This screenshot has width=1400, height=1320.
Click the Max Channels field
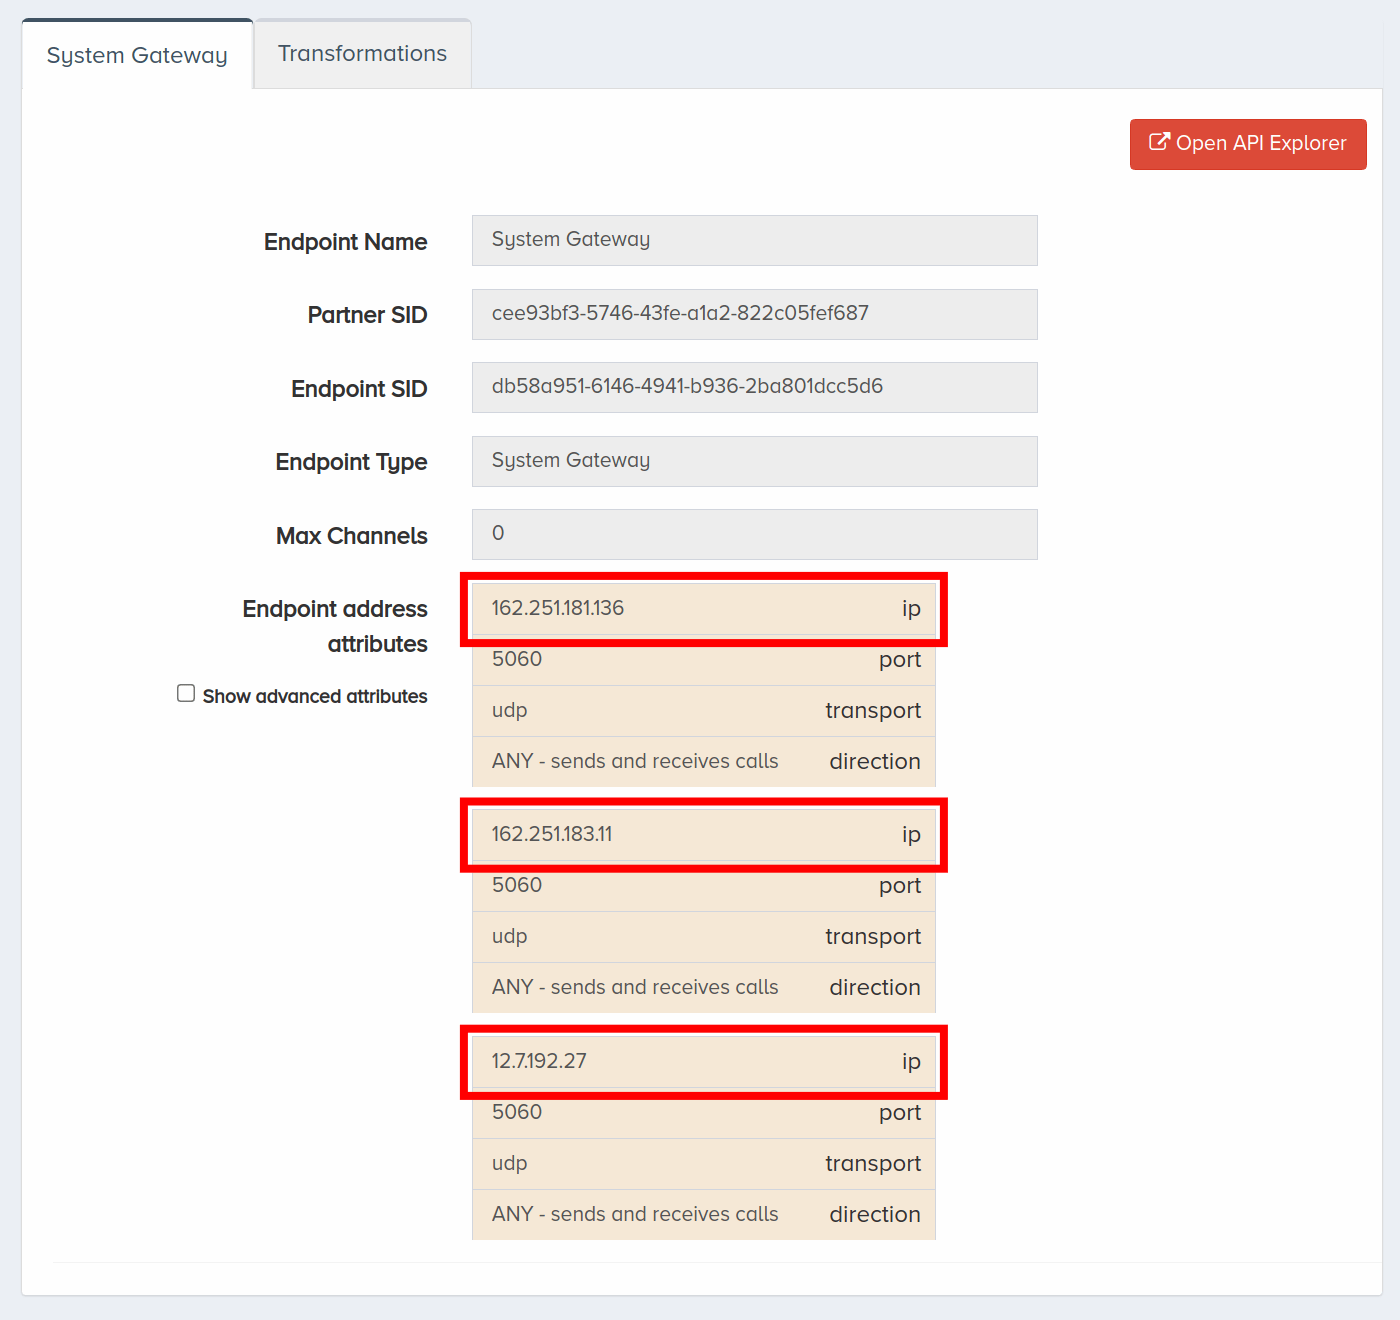coord(755,534)
